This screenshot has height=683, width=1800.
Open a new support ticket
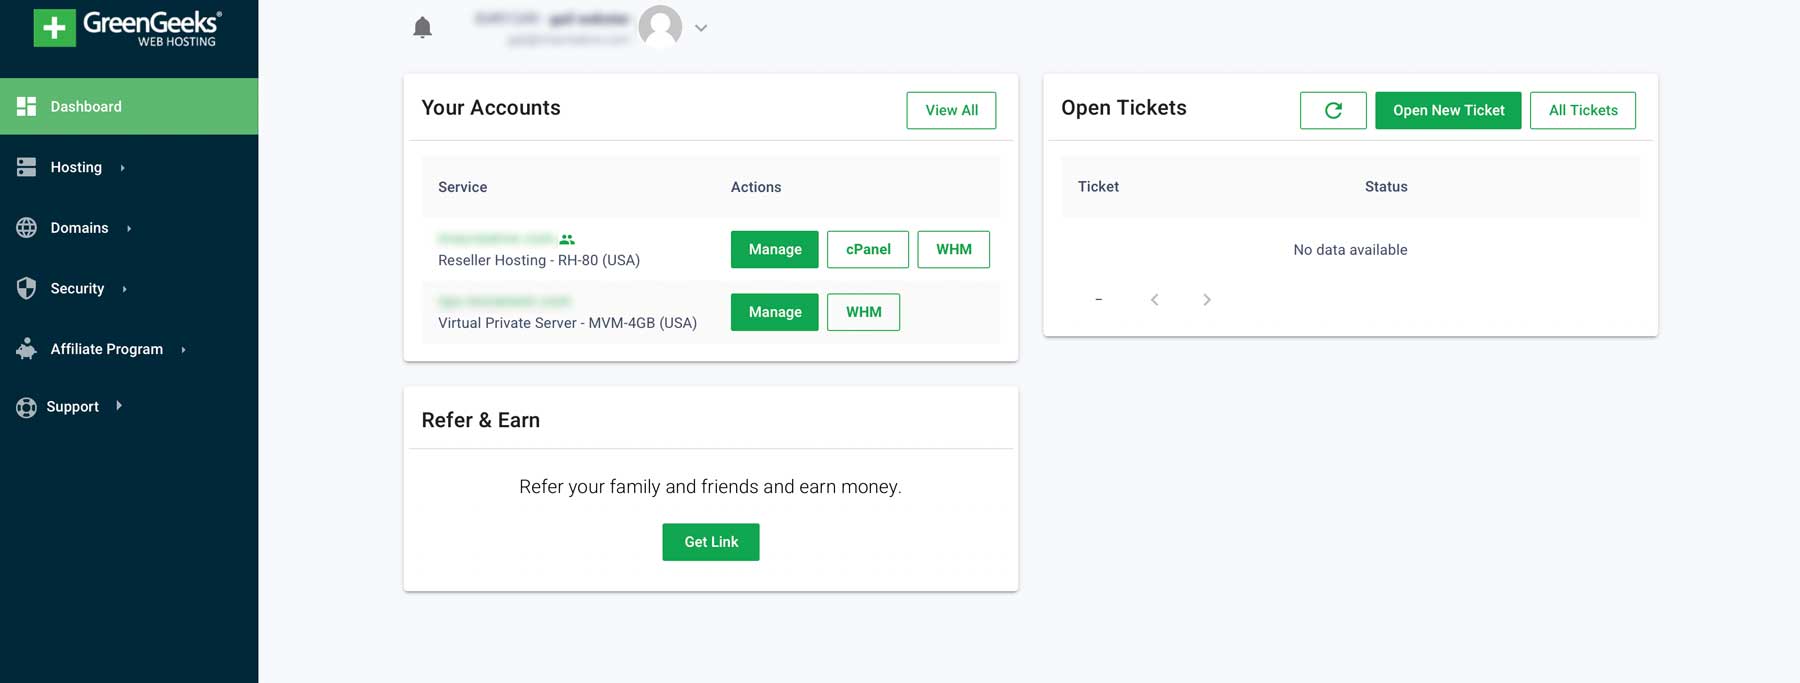click(x=1447, y=110)
